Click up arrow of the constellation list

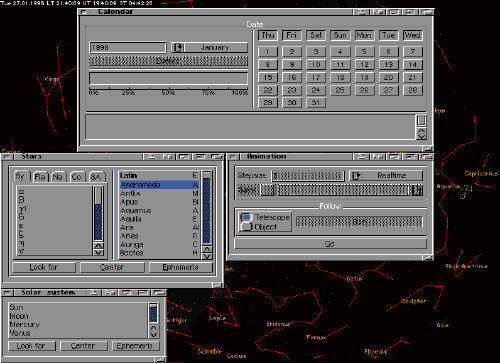pyautogui.click(x=207, y=249)
